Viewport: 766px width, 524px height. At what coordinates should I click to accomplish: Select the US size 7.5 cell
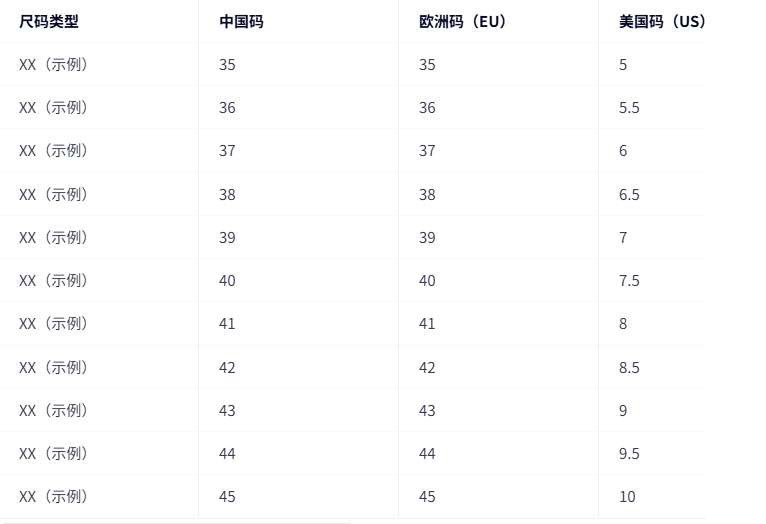[x=629, y=281]
